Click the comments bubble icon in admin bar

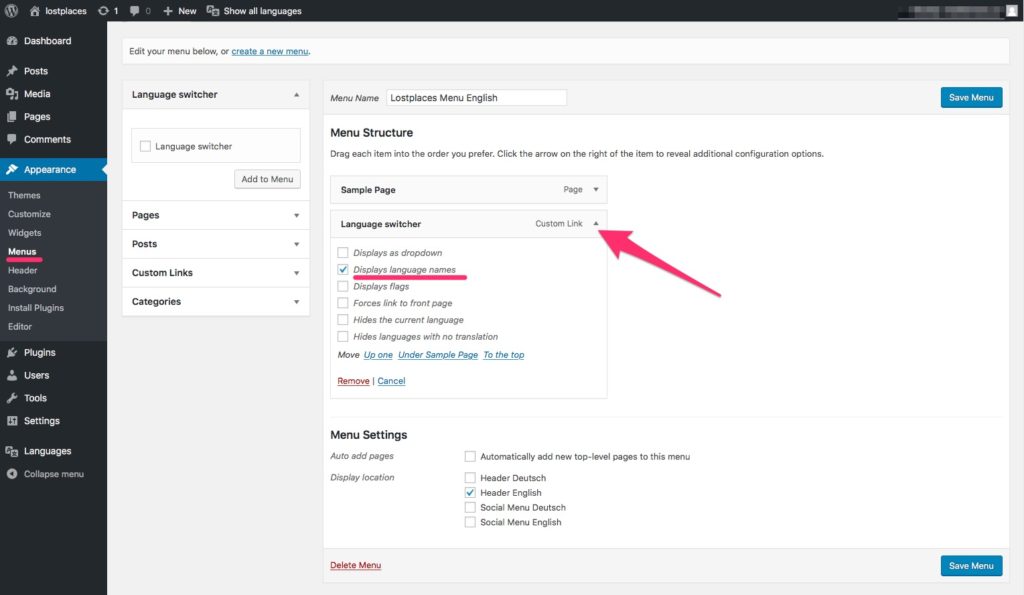coord(135,10)
